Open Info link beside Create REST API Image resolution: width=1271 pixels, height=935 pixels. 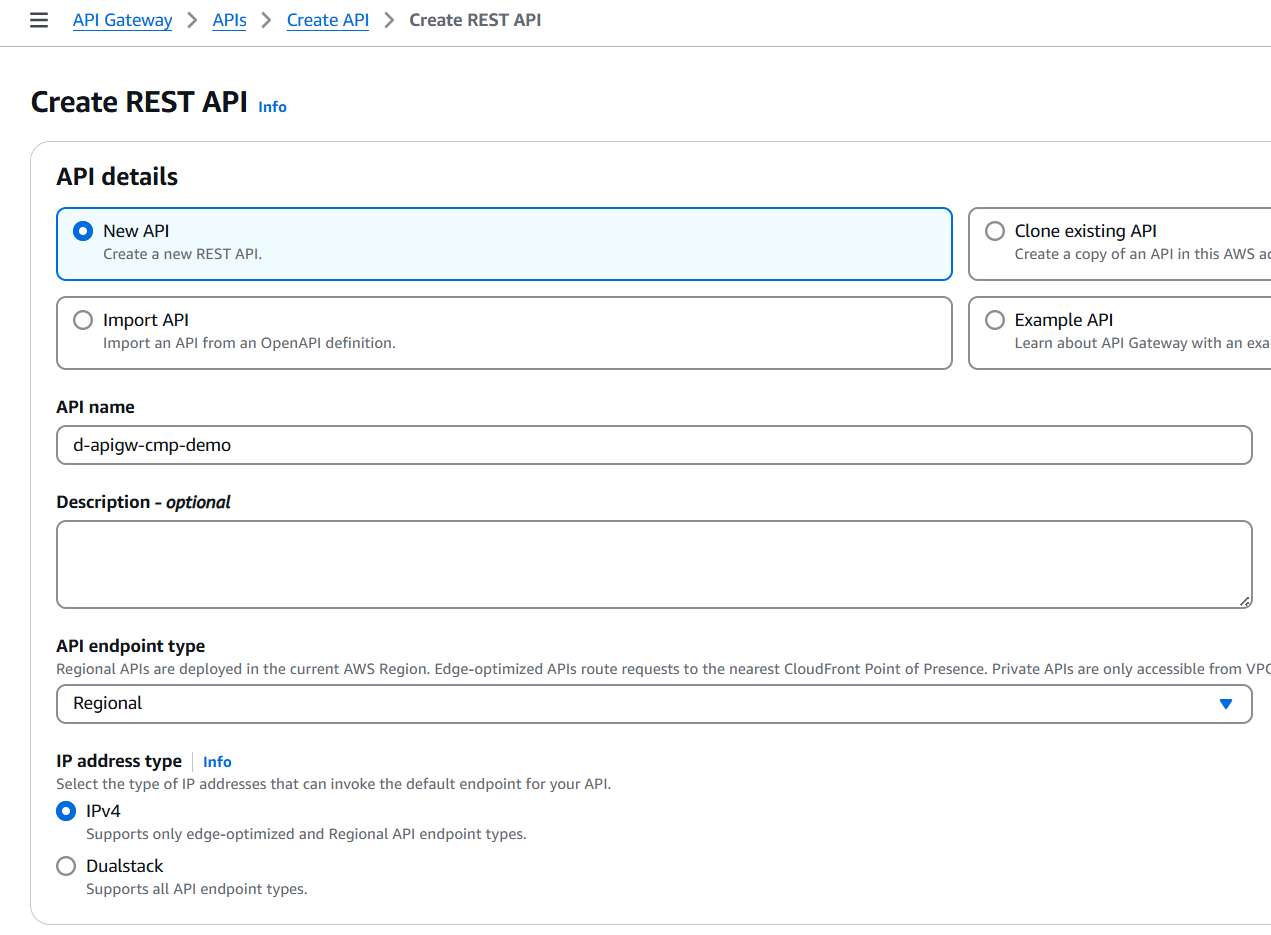coord(272,107)
